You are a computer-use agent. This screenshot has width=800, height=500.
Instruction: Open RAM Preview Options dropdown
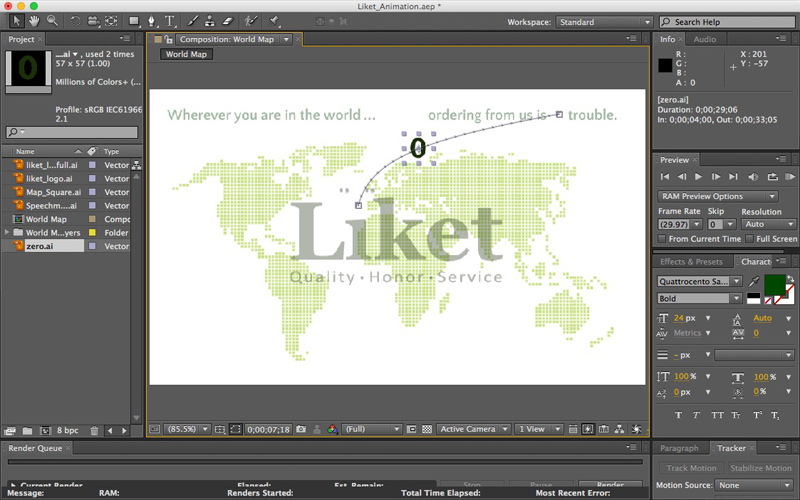718,196
